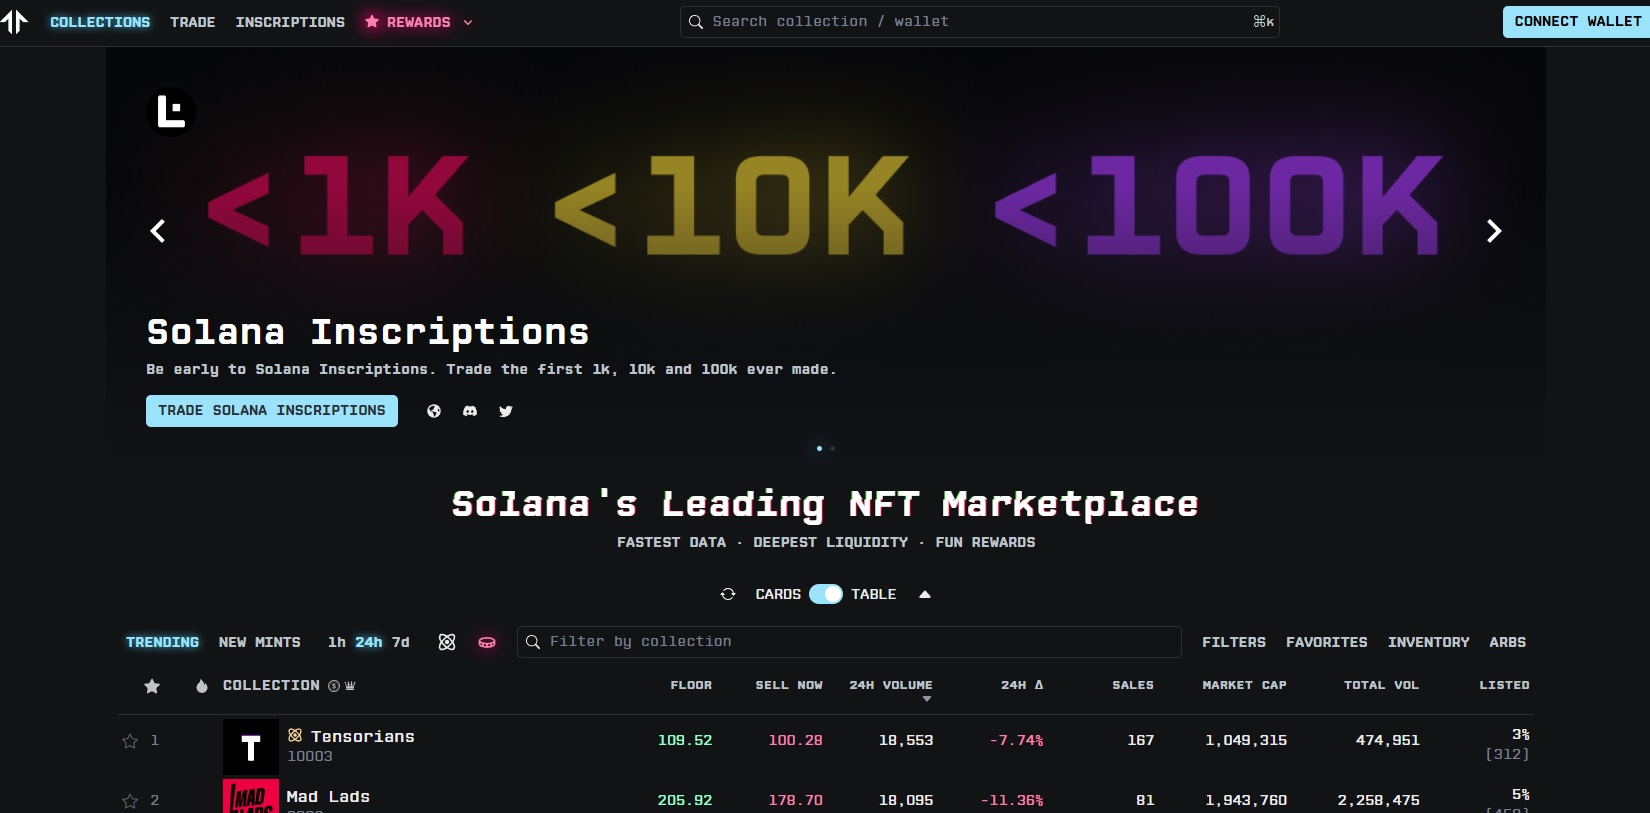Favorite Mad Lads with its star
The width and height of the screenshot is (1650, 813).
click(x=130, y=801)
